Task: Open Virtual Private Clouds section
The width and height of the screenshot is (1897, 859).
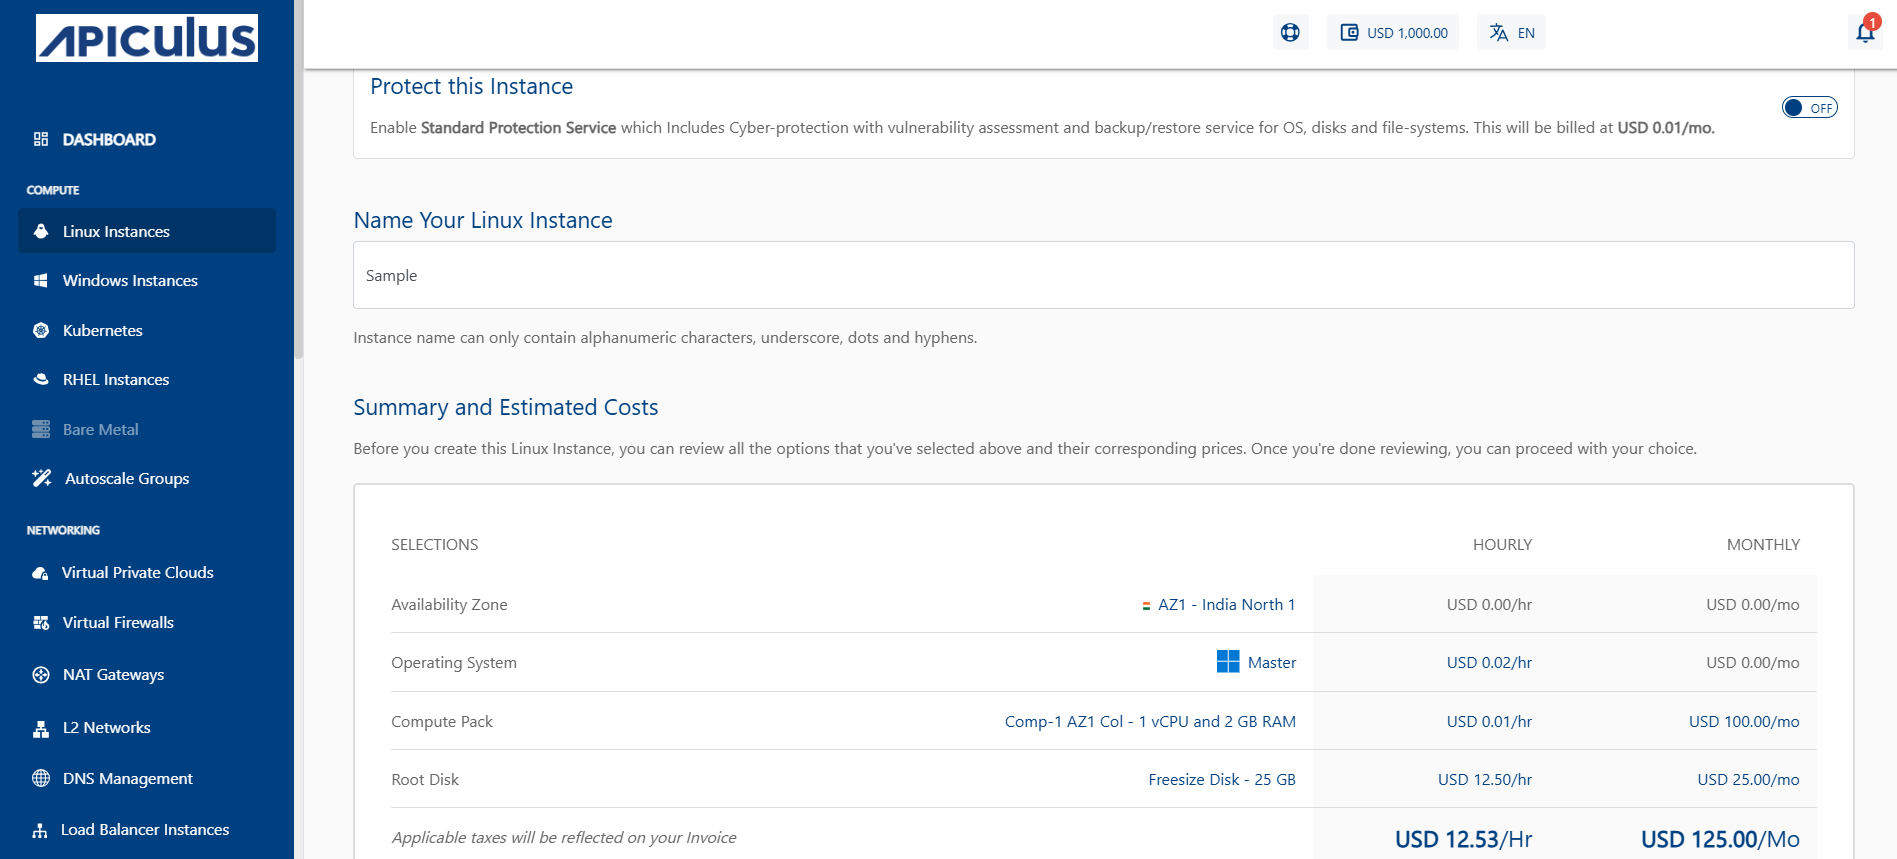Action: pyautogui.click(x=138, y=572)
